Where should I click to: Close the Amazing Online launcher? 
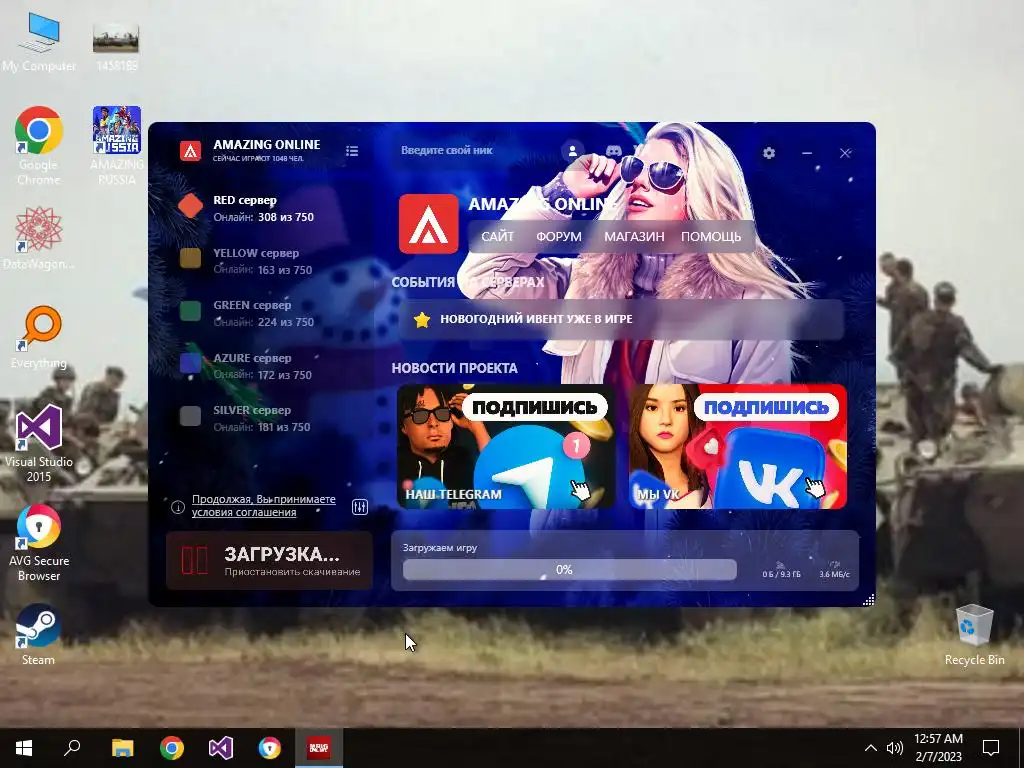845,153
